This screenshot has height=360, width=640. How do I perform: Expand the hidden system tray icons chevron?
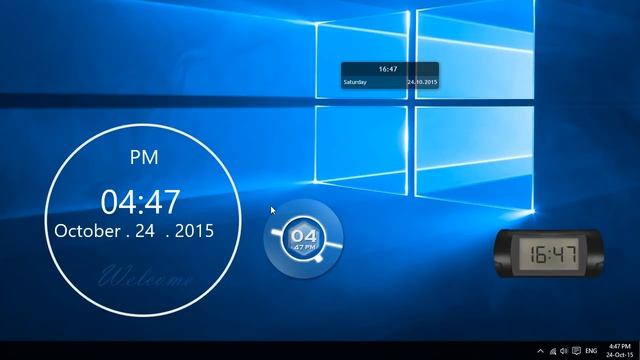[540, 351]
